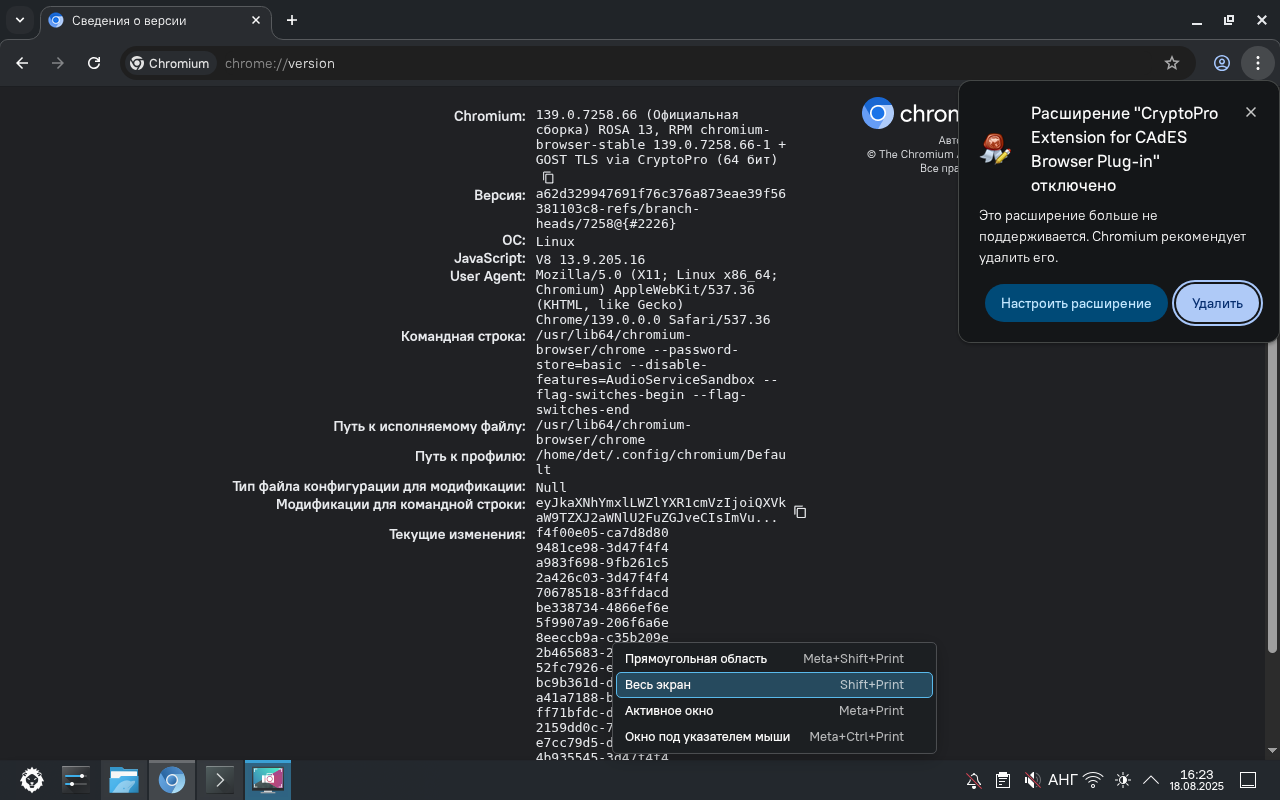
Task: Open the Chromium three-dot menu
Action: coord(1257,63)
